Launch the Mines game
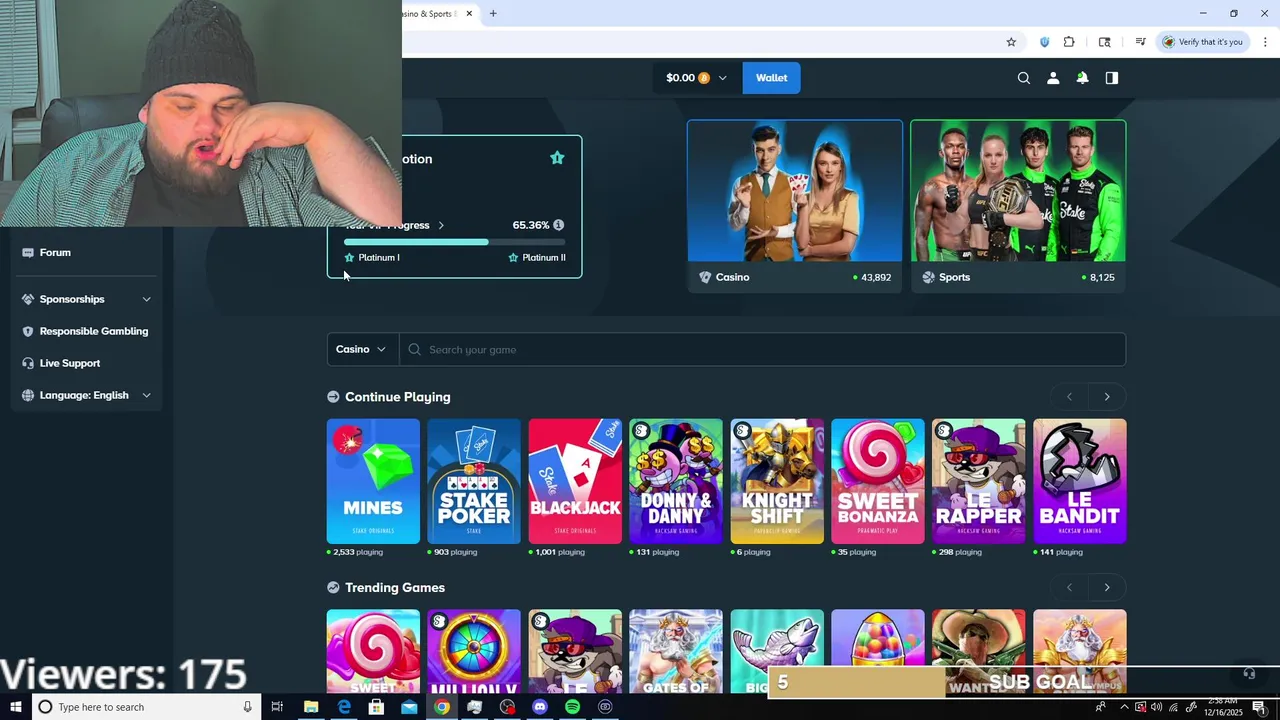1280x720 pixels. click(373, 481)
